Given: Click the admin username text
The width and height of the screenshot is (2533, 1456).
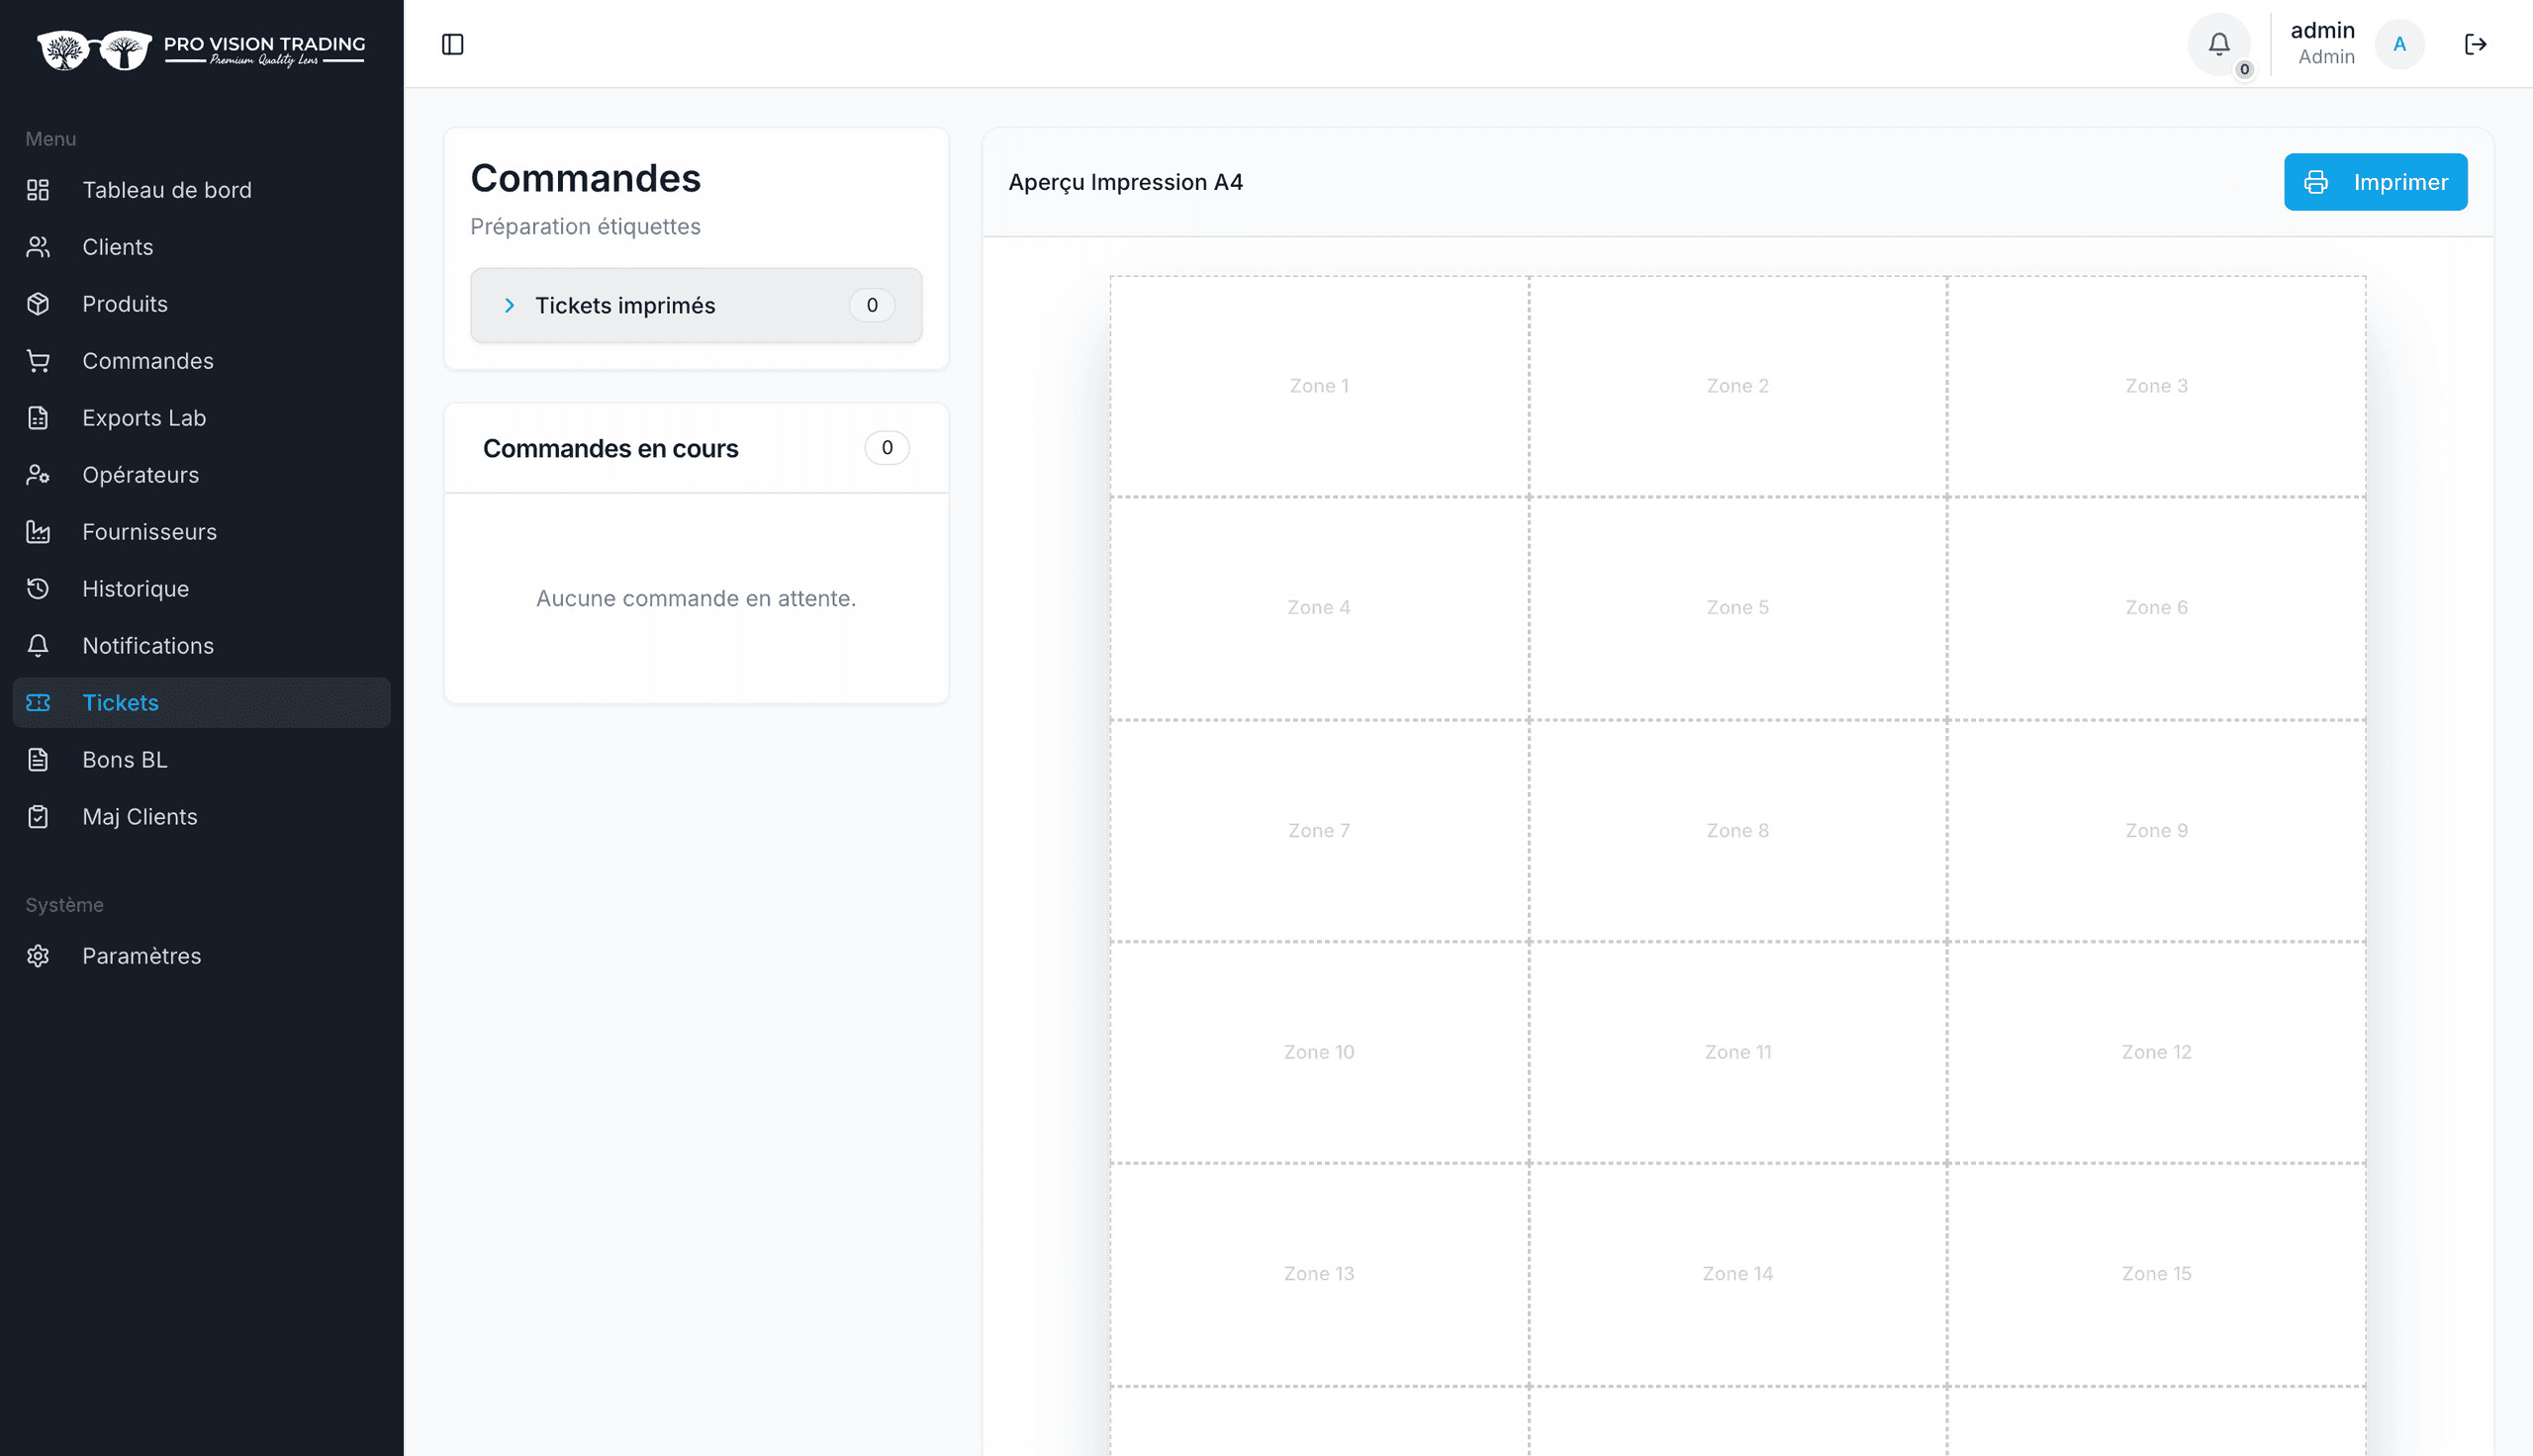Looking at the screenshot, I should point(2322,30).
